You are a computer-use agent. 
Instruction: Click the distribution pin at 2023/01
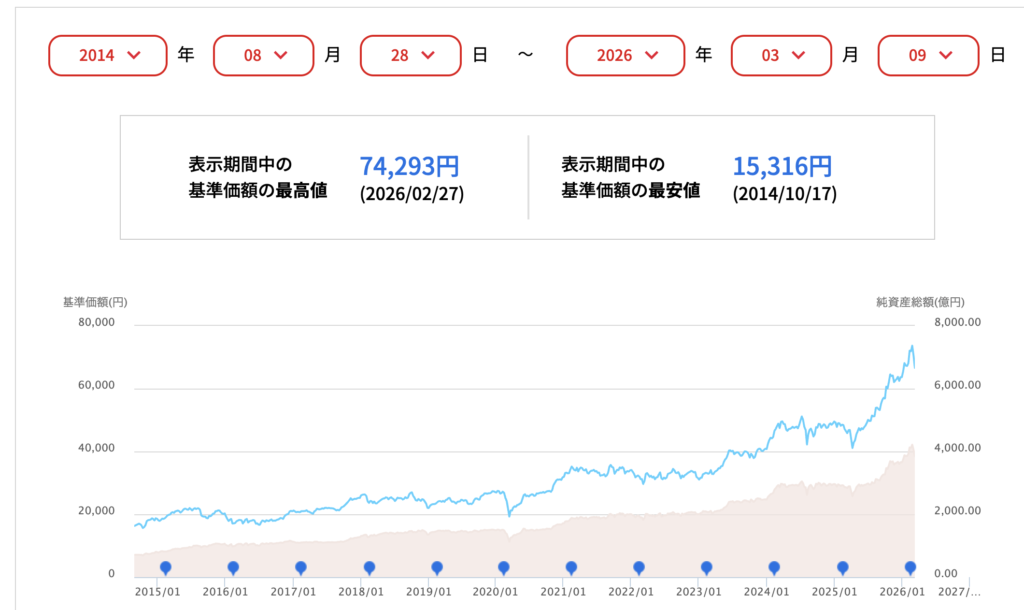point(707,568)
